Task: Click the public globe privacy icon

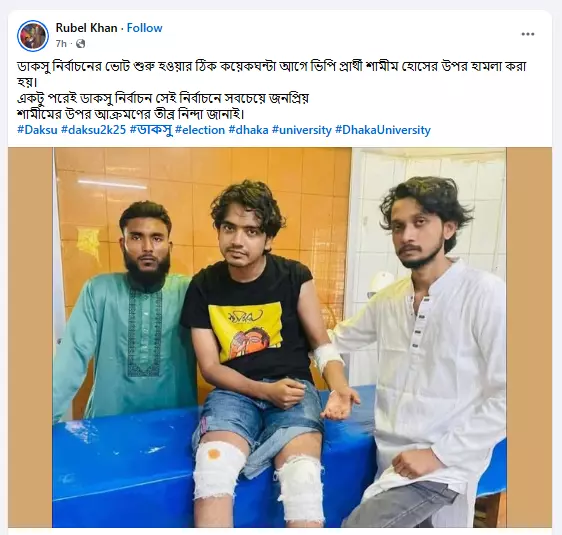Action: (81, 44)
